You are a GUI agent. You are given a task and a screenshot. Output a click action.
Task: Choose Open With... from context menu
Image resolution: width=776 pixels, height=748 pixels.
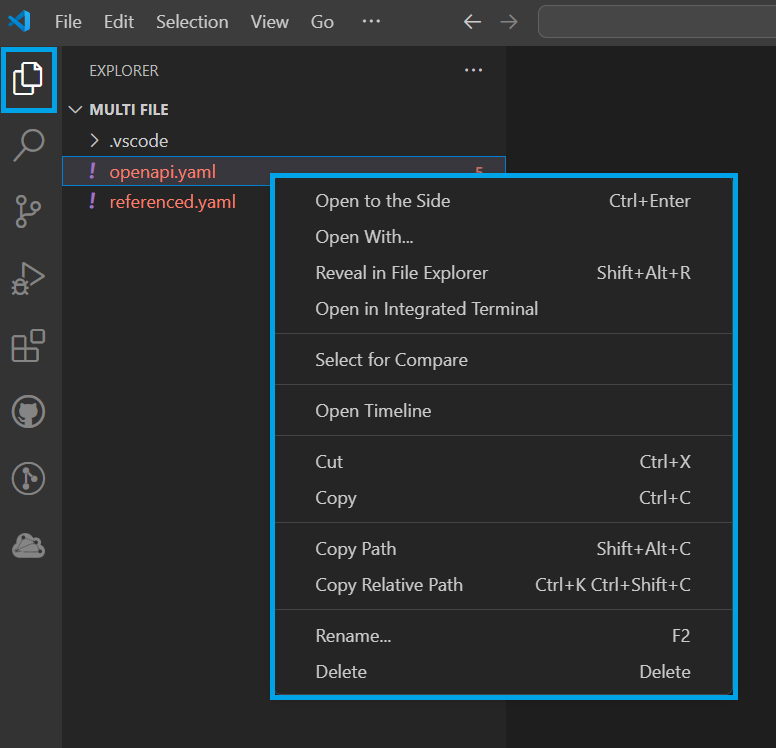(503, 237)
